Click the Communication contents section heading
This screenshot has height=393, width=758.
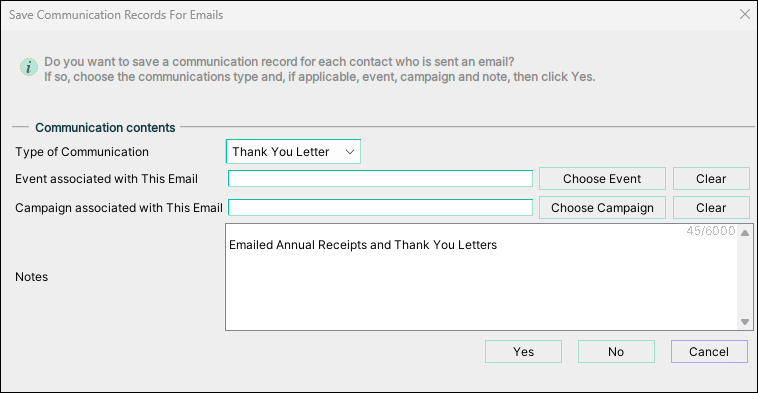point(105,128)
